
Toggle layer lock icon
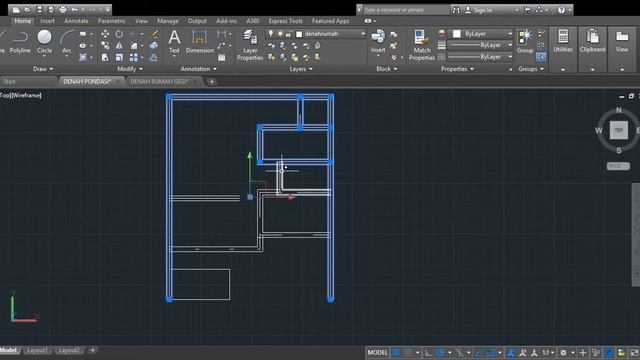tap(289, 34)
